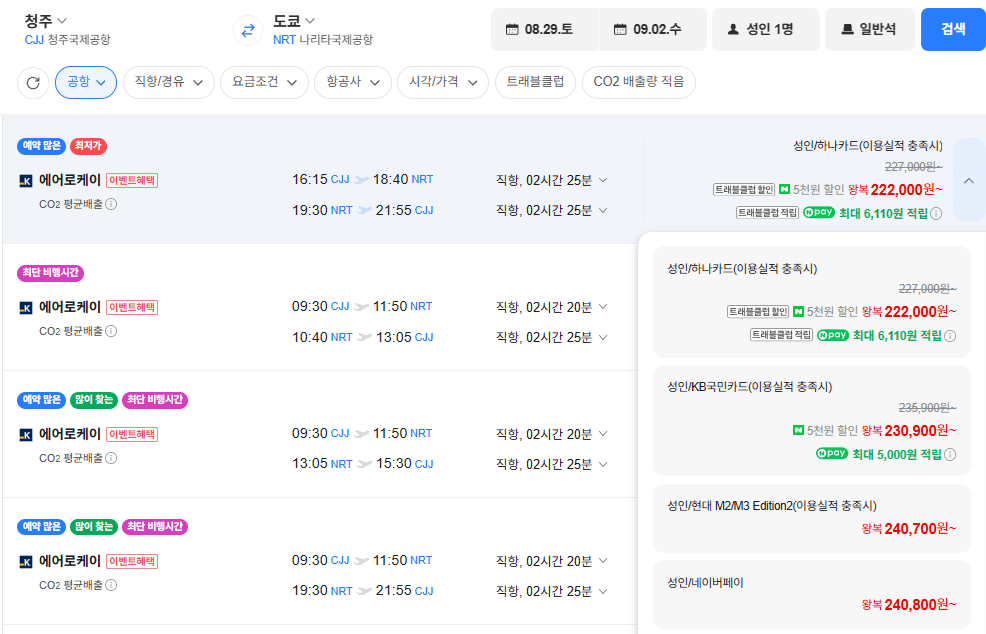The height and width of the screenshot is (634, 986).
Task: Expand details of the 13:05 NRT return flight
Action: (603, 464)
